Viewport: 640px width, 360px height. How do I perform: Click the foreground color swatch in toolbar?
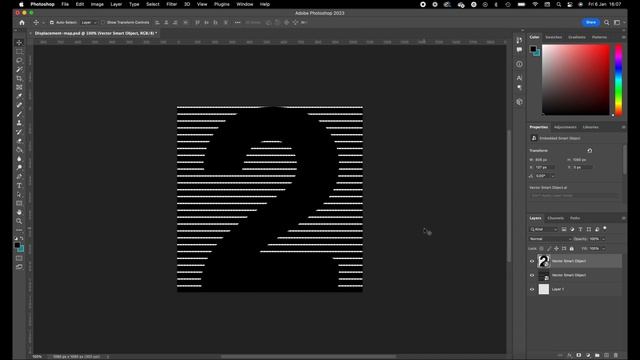[17, 245]
